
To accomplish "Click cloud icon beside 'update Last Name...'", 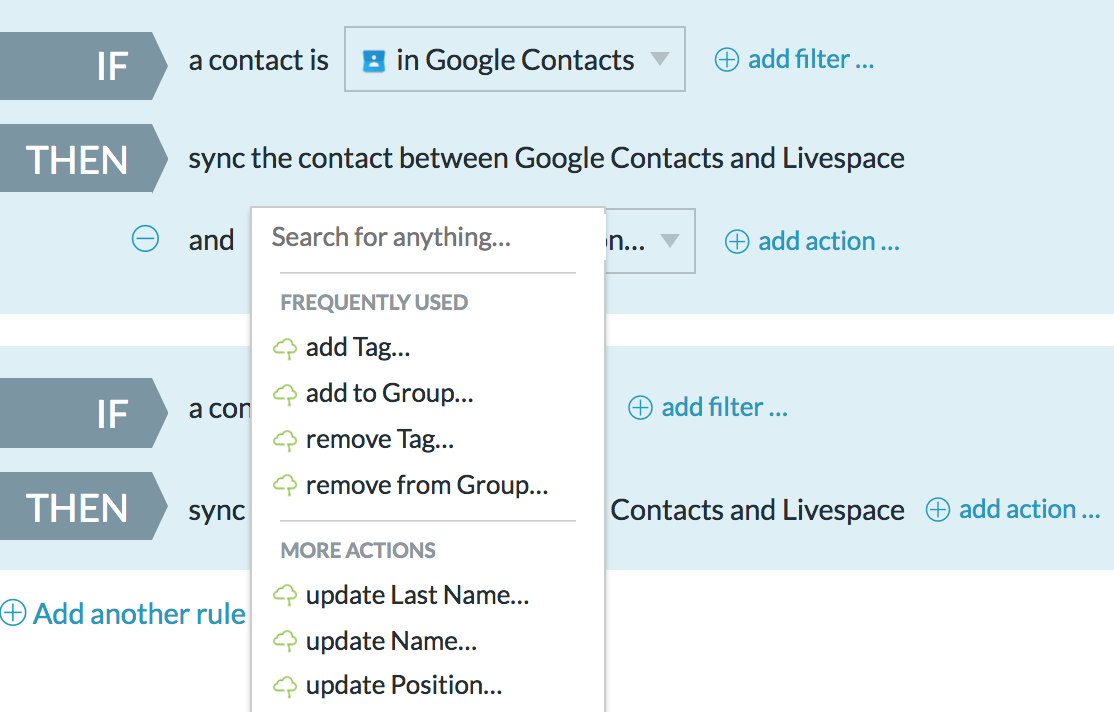I will (285, 595).
